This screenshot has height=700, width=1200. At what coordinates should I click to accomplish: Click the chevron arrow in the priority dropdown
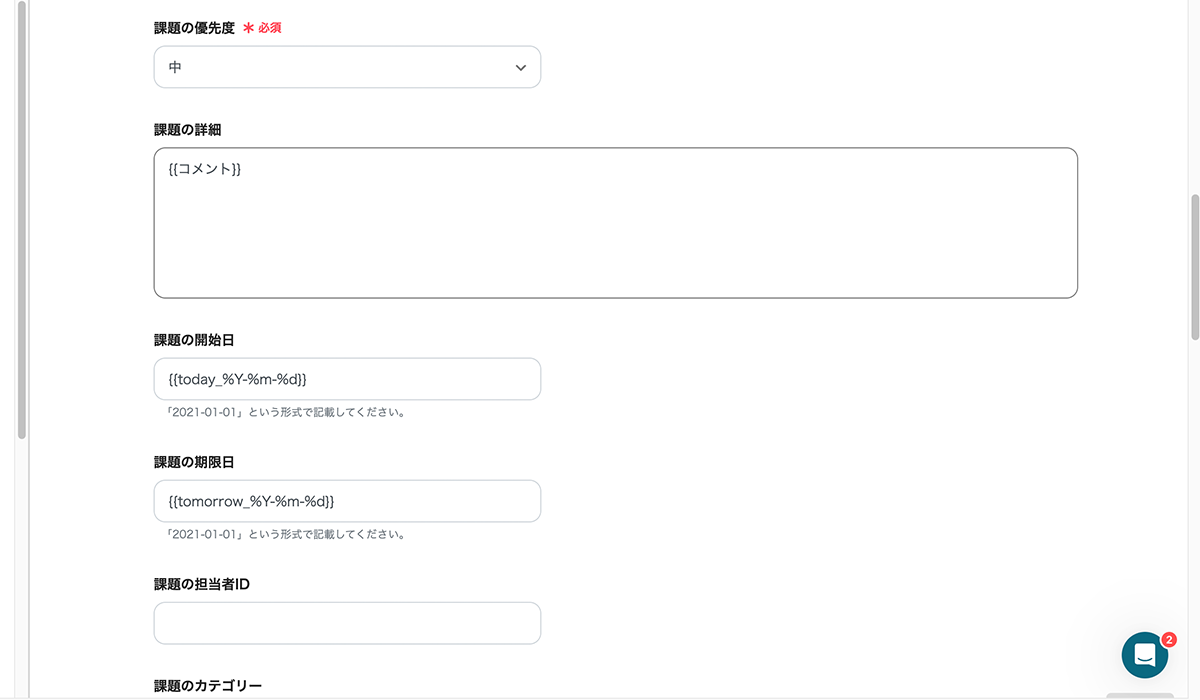coord(520,68)
